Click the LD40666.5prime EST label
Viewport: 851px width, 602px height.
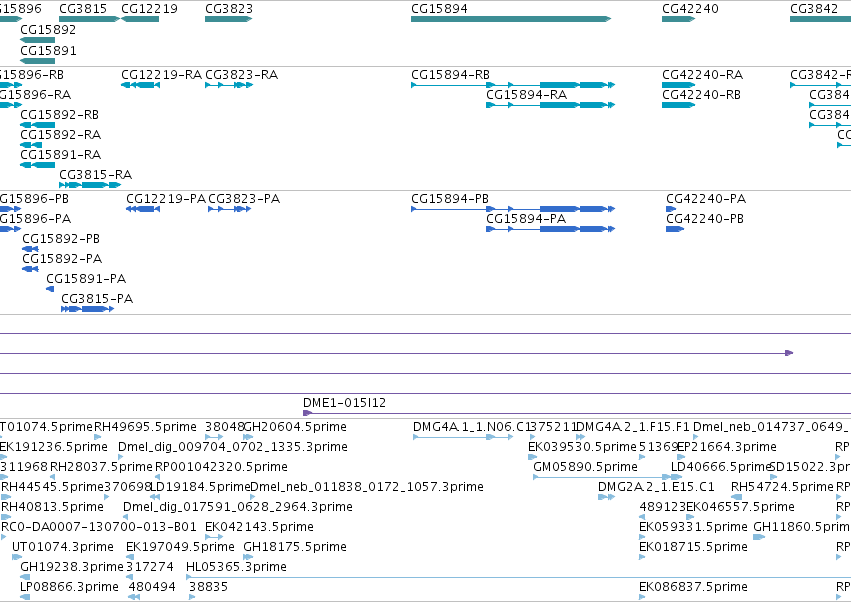(721, 467)
